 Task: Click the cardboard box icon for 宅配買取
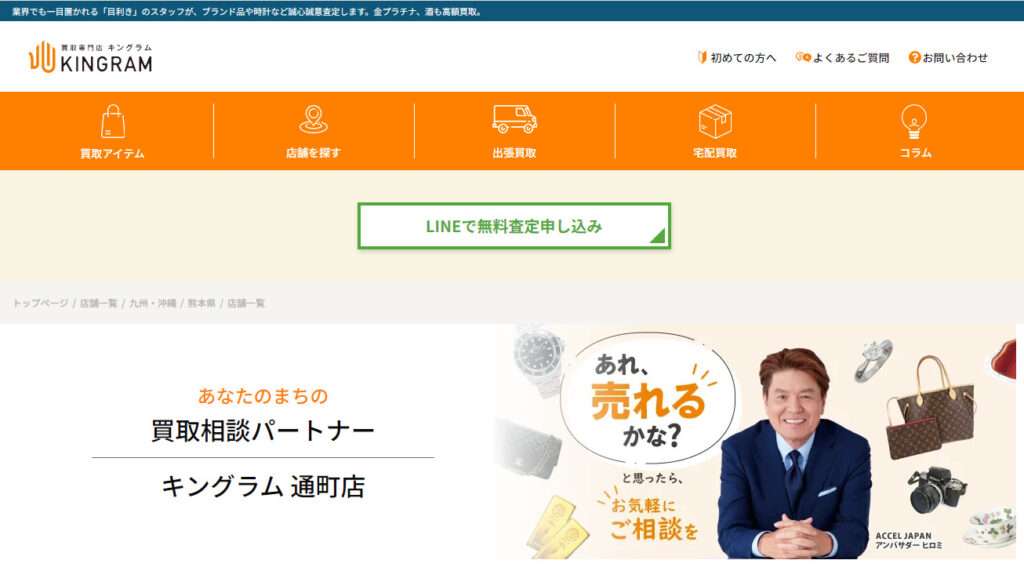point(715,121)
